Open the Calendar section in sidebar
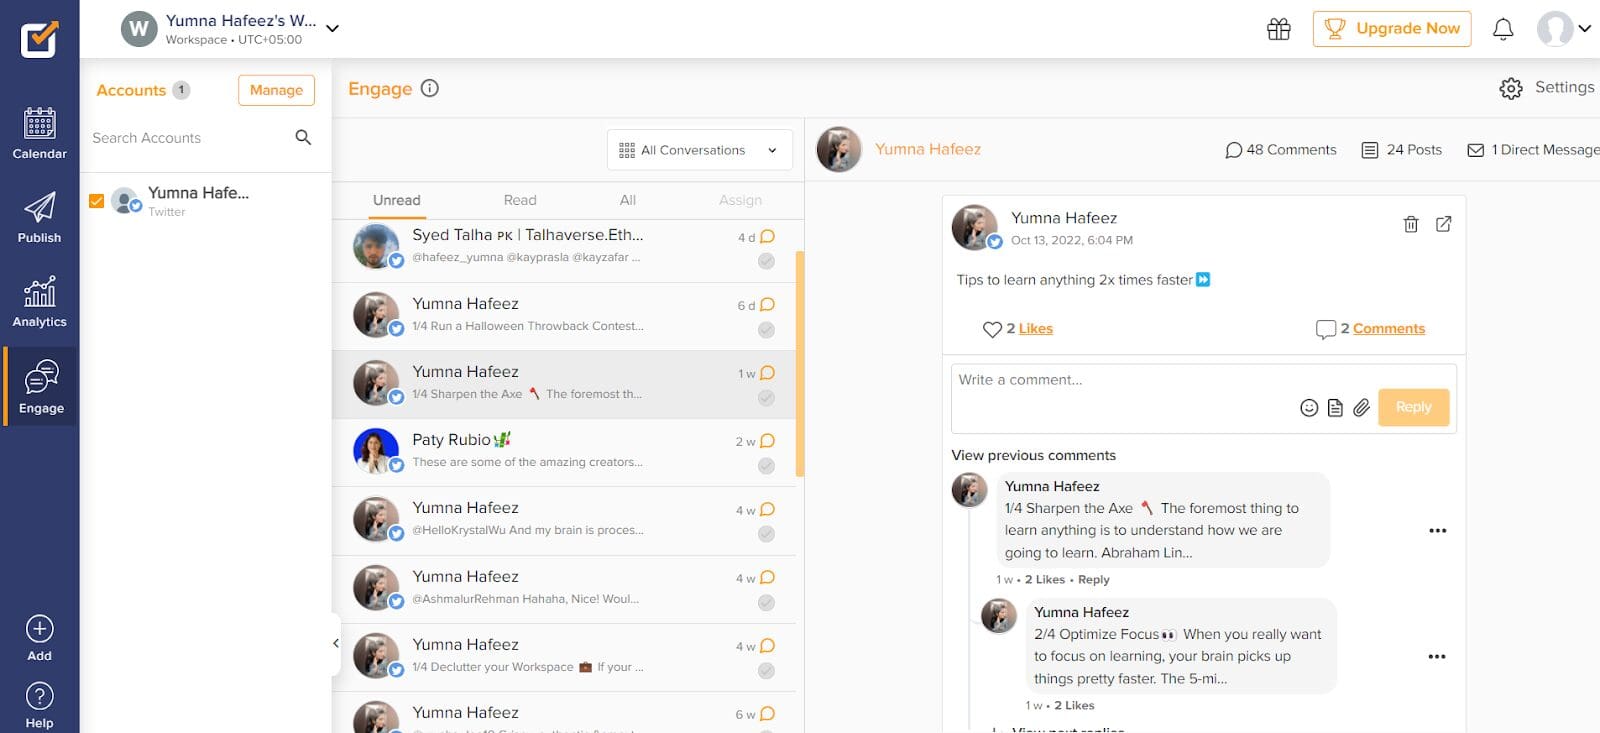 click(39, 133)
